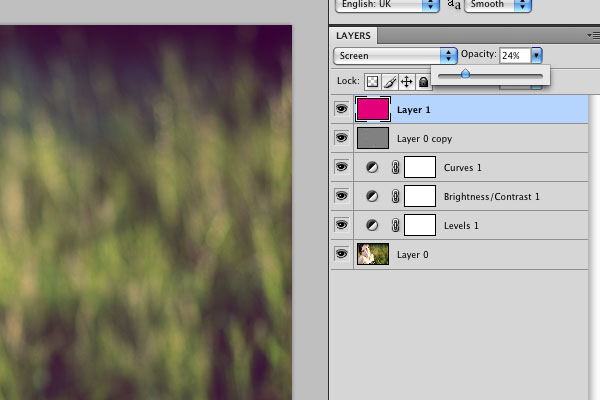Image resolution: width=600 pixels, height=400 pixels.
Task: Open the Screen blend mode dropdown
Action: pyautogui.click(x=395, y=55)
